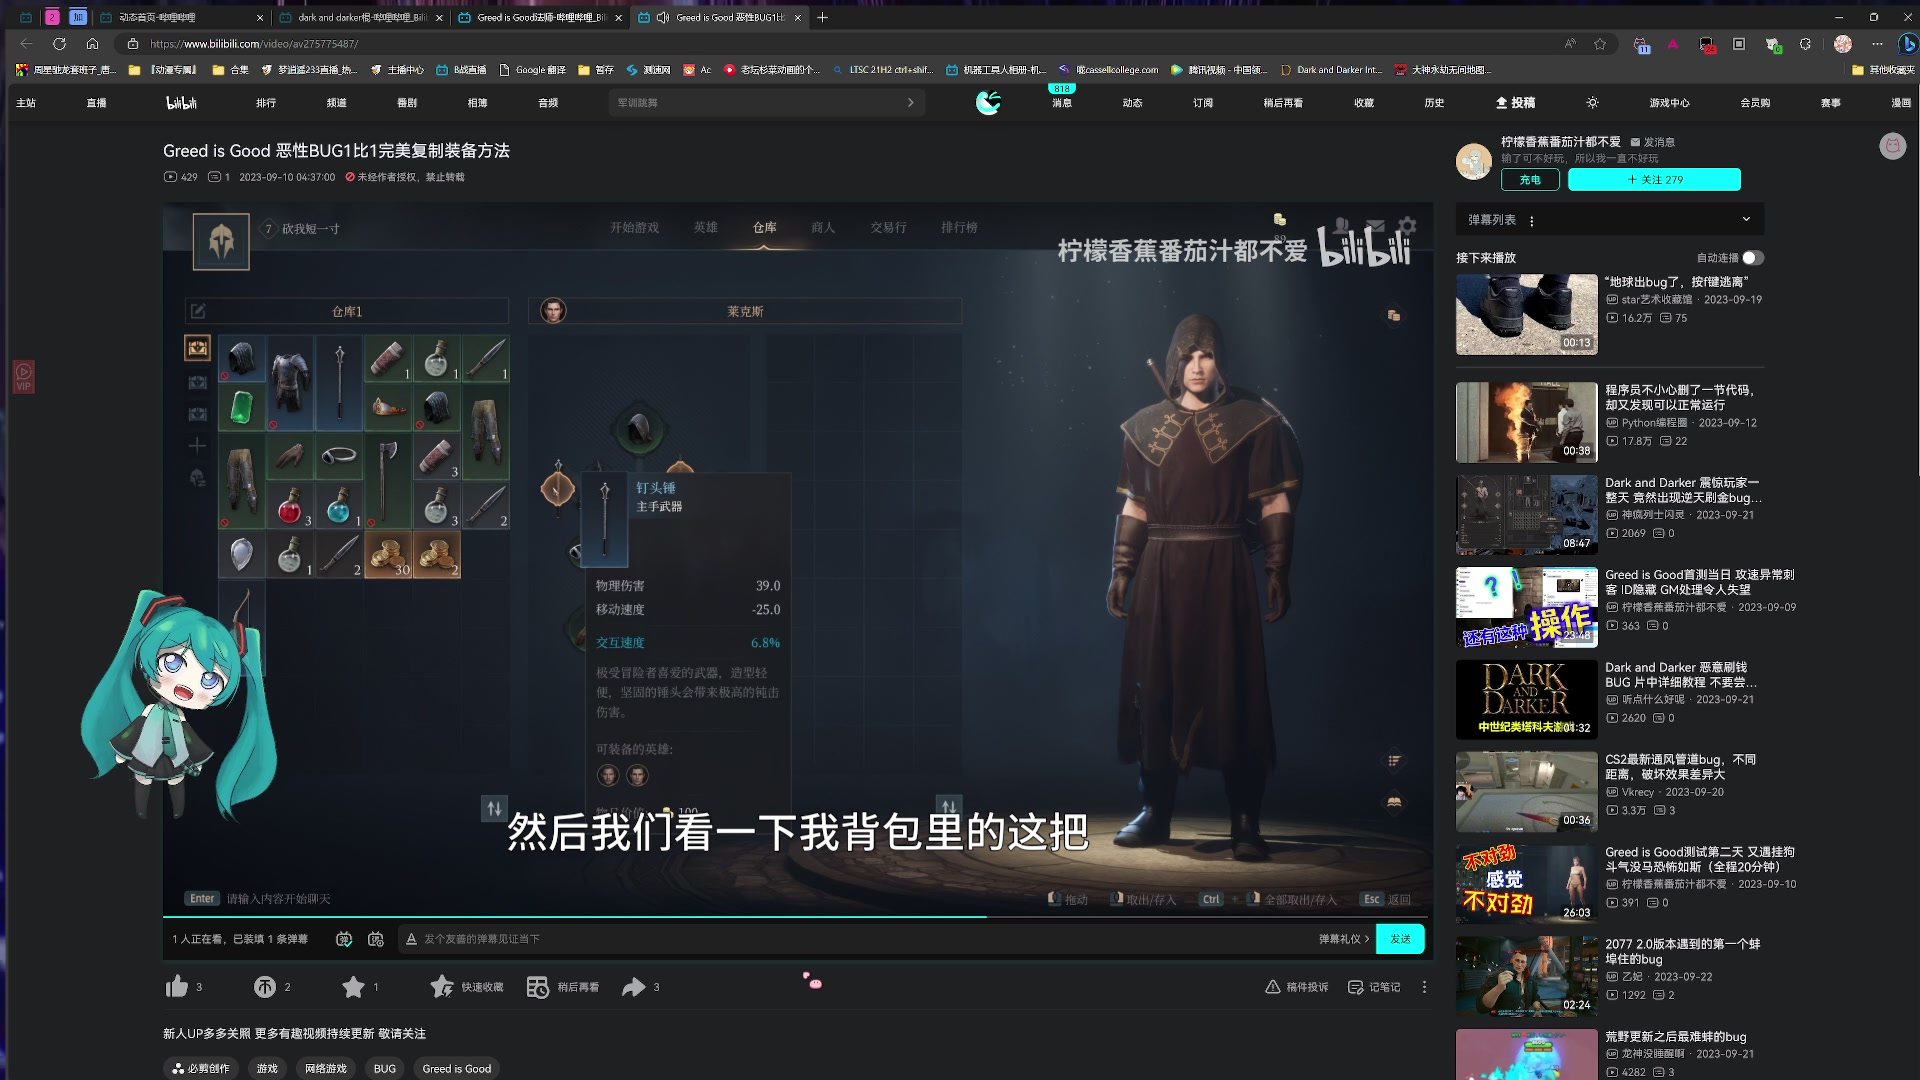Image resolution: width=1920 pixels, height=1080 pixels.
Task: Open 收藏 favorites menu
Action: (x=1364, y=103)
